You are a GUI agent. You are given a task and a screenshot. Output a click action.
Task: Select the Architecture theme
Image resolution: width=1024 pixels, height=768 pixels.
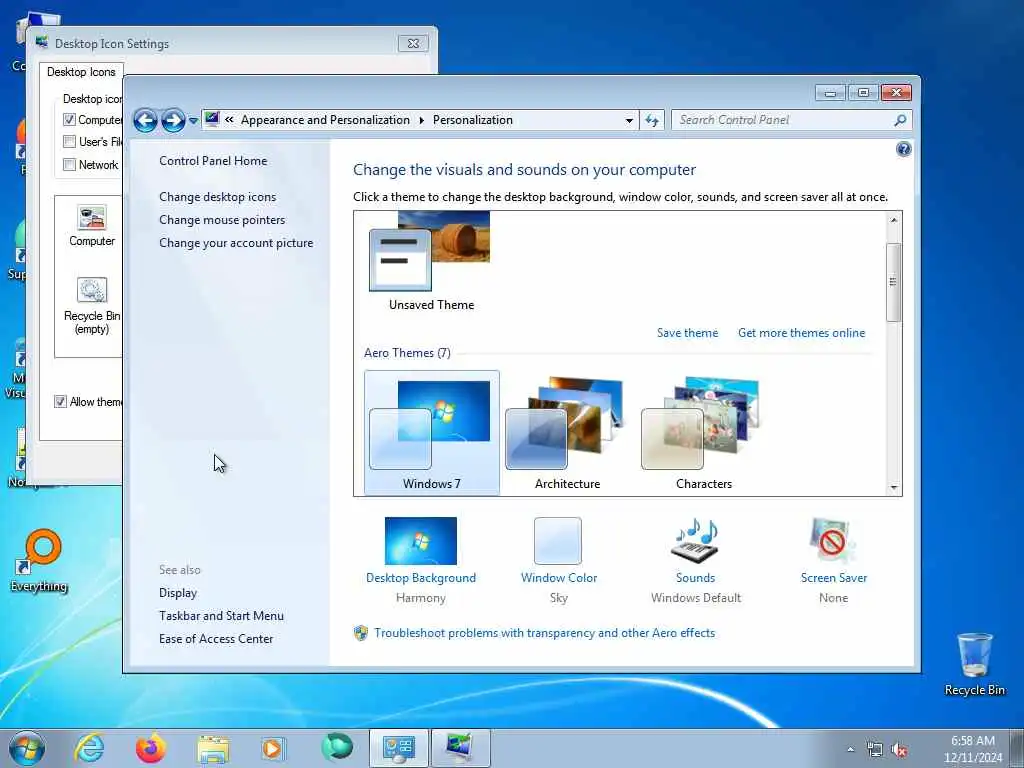point(568,433)
